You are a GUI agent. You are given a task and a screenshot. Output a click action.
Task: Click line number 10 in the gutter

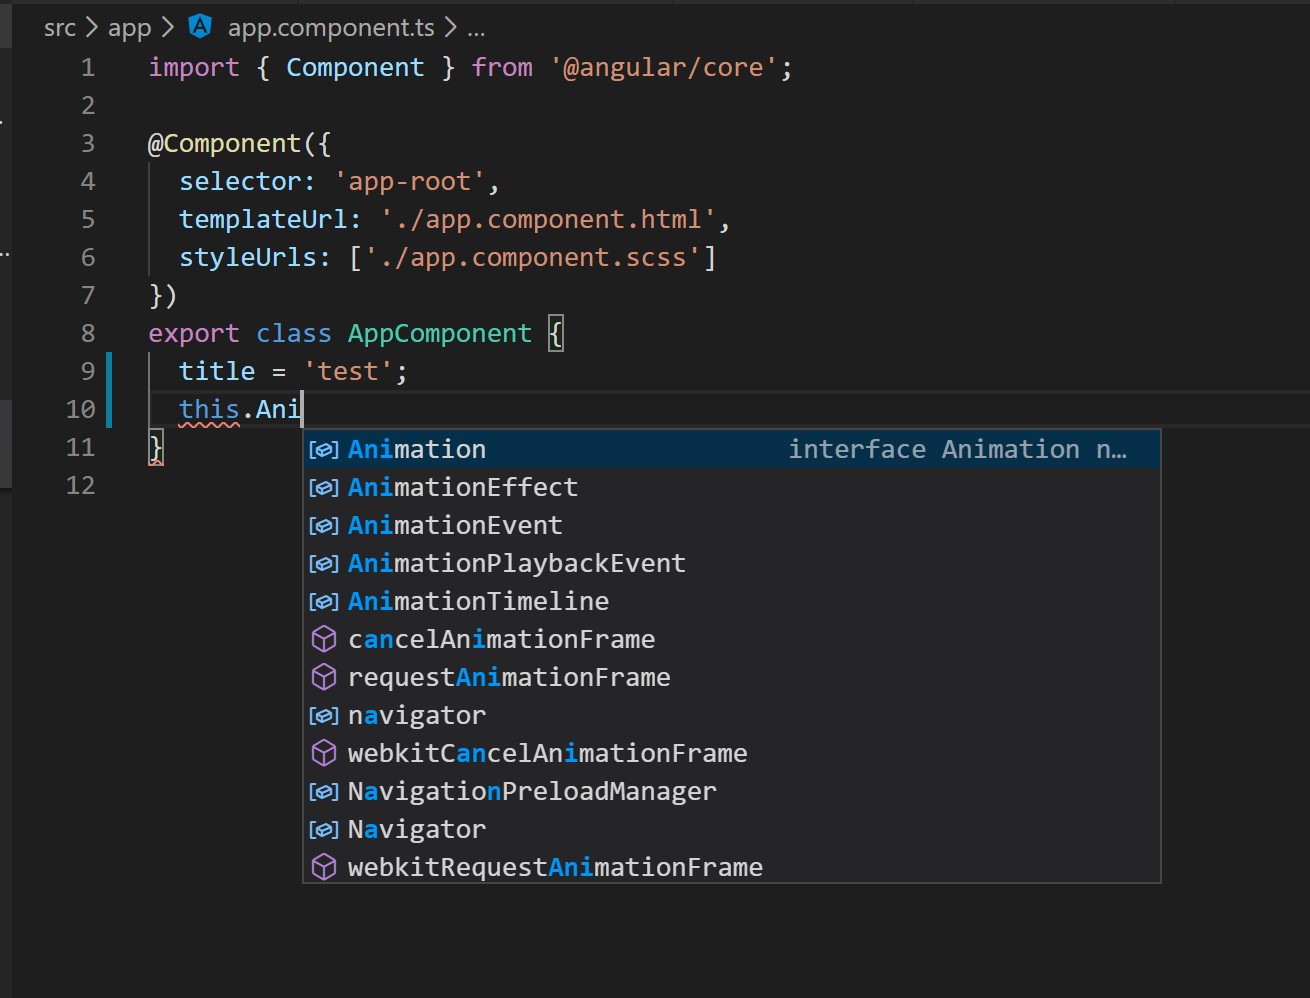(x=81, y=409)
